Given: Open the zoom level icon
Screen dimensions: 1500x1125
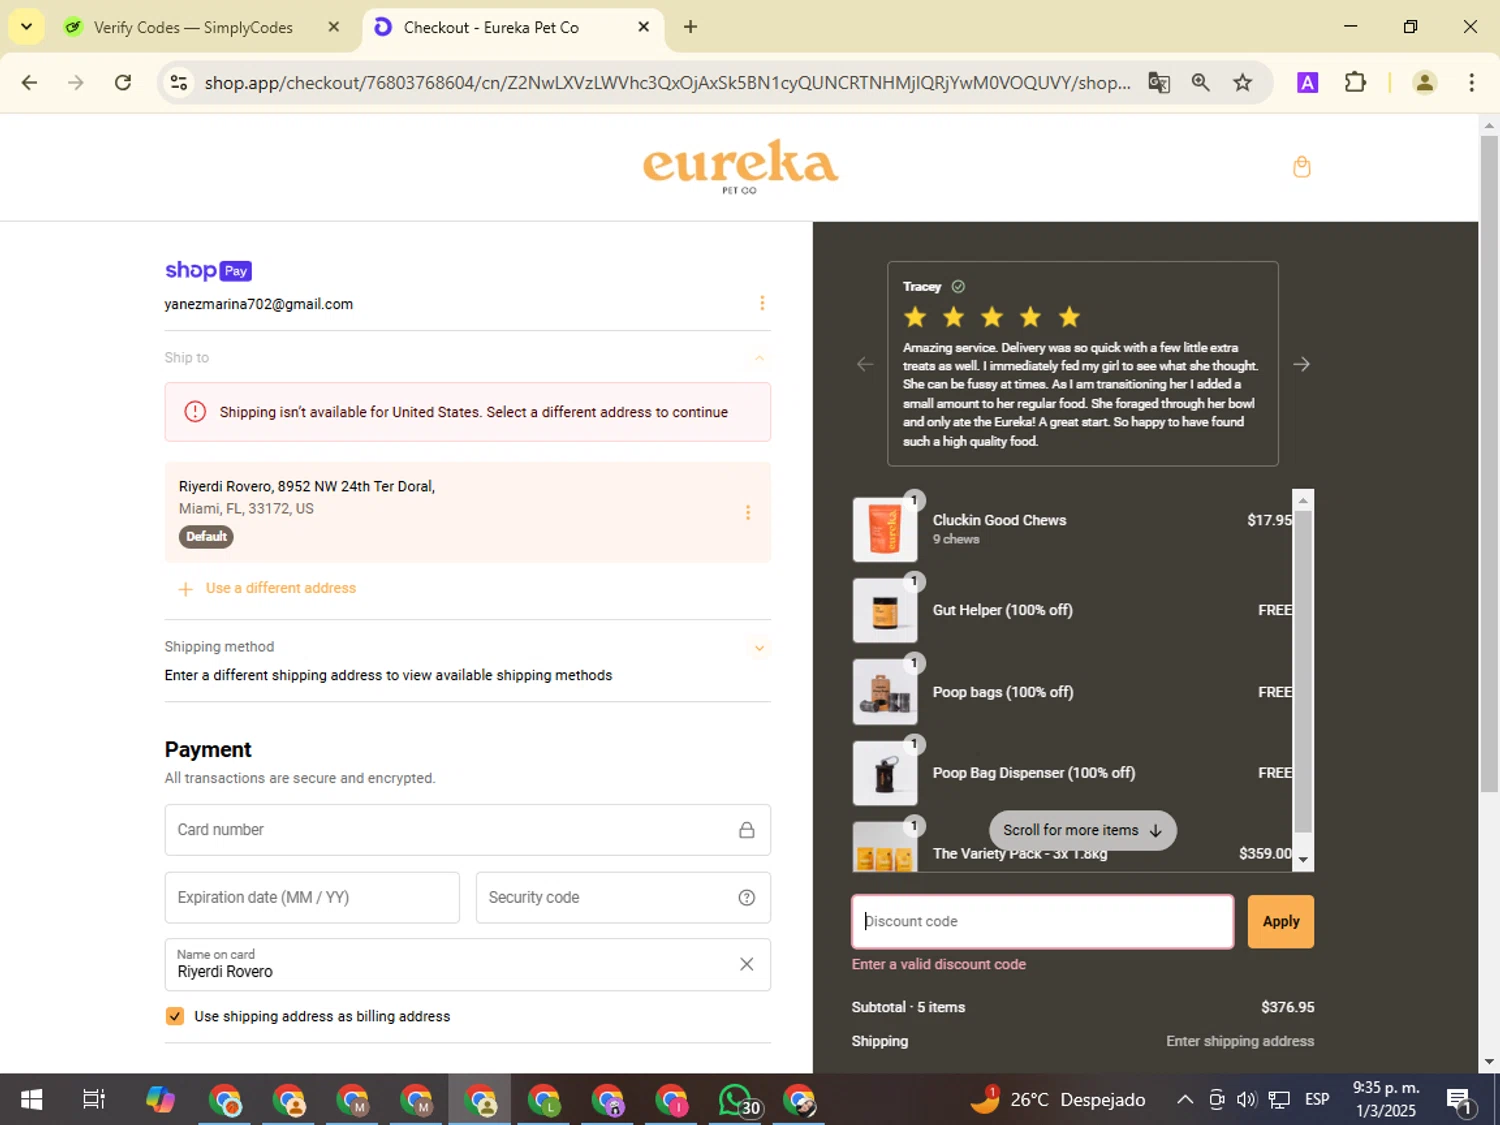Looking at the screenshot, I should pyautogui.click(x=1201, y=82).
